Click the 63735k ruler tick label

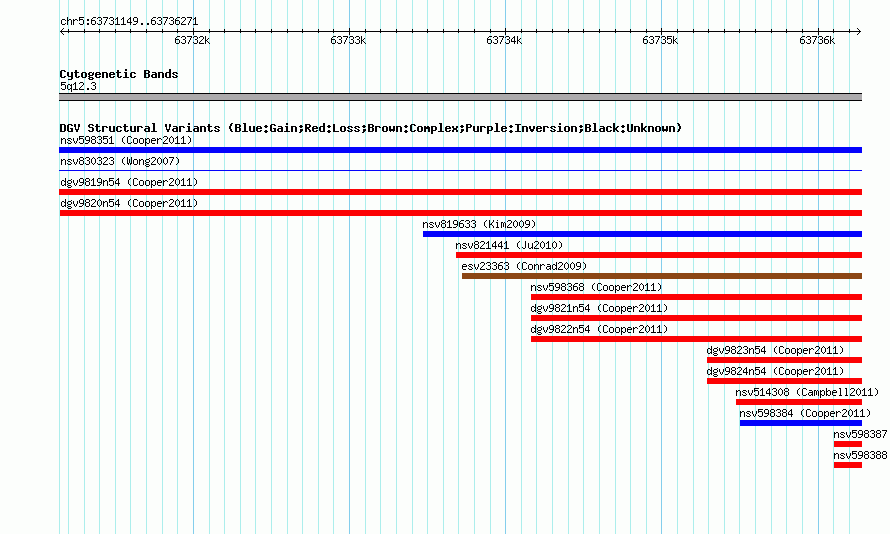point(660,40)
